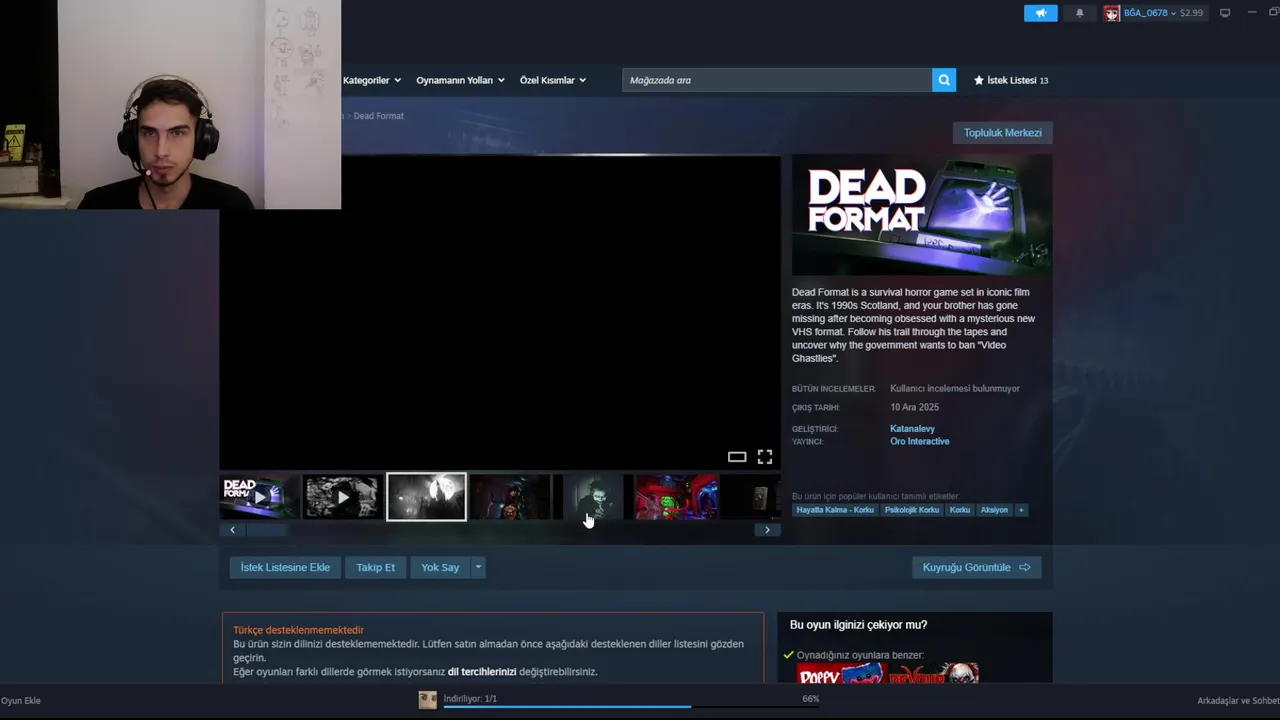The width and height of the screenshot is (1280, 720).
Task: Expand the Özel Kısımlar menu
Action: pyautogui.click(x=553, y=80)
